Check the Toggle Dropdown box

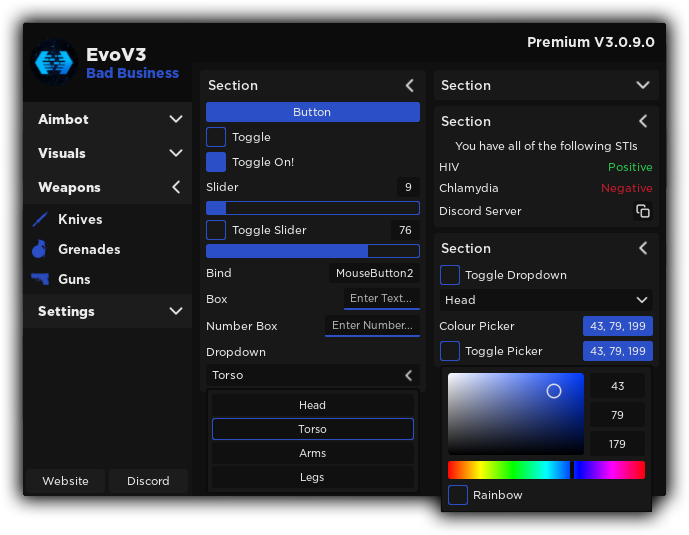point(450,275)
